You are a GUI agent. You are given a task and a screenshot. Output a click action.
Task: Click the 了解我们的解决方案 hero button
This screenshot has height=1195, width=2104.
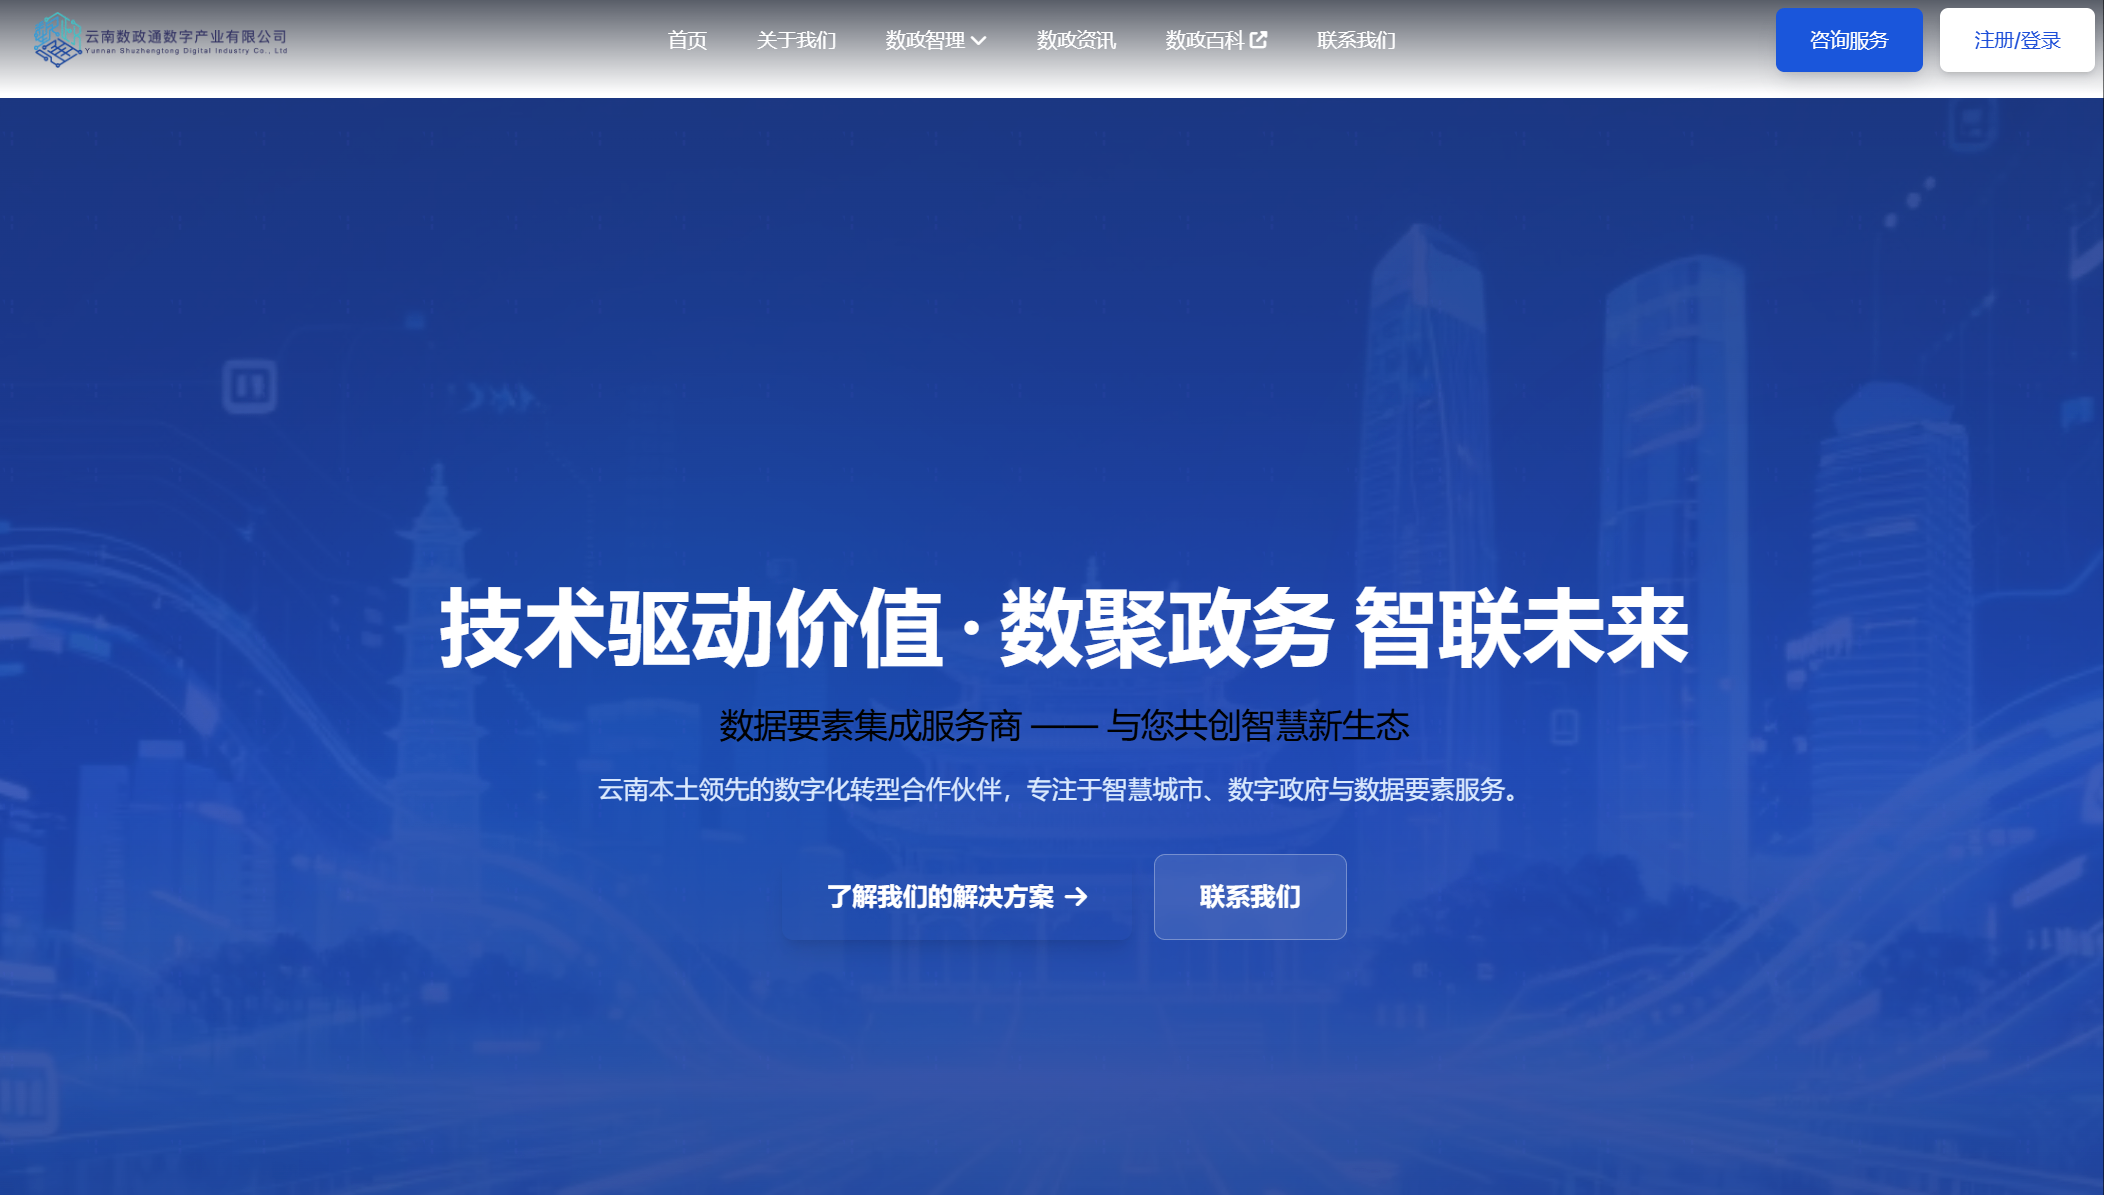click(x=940, y=897)
